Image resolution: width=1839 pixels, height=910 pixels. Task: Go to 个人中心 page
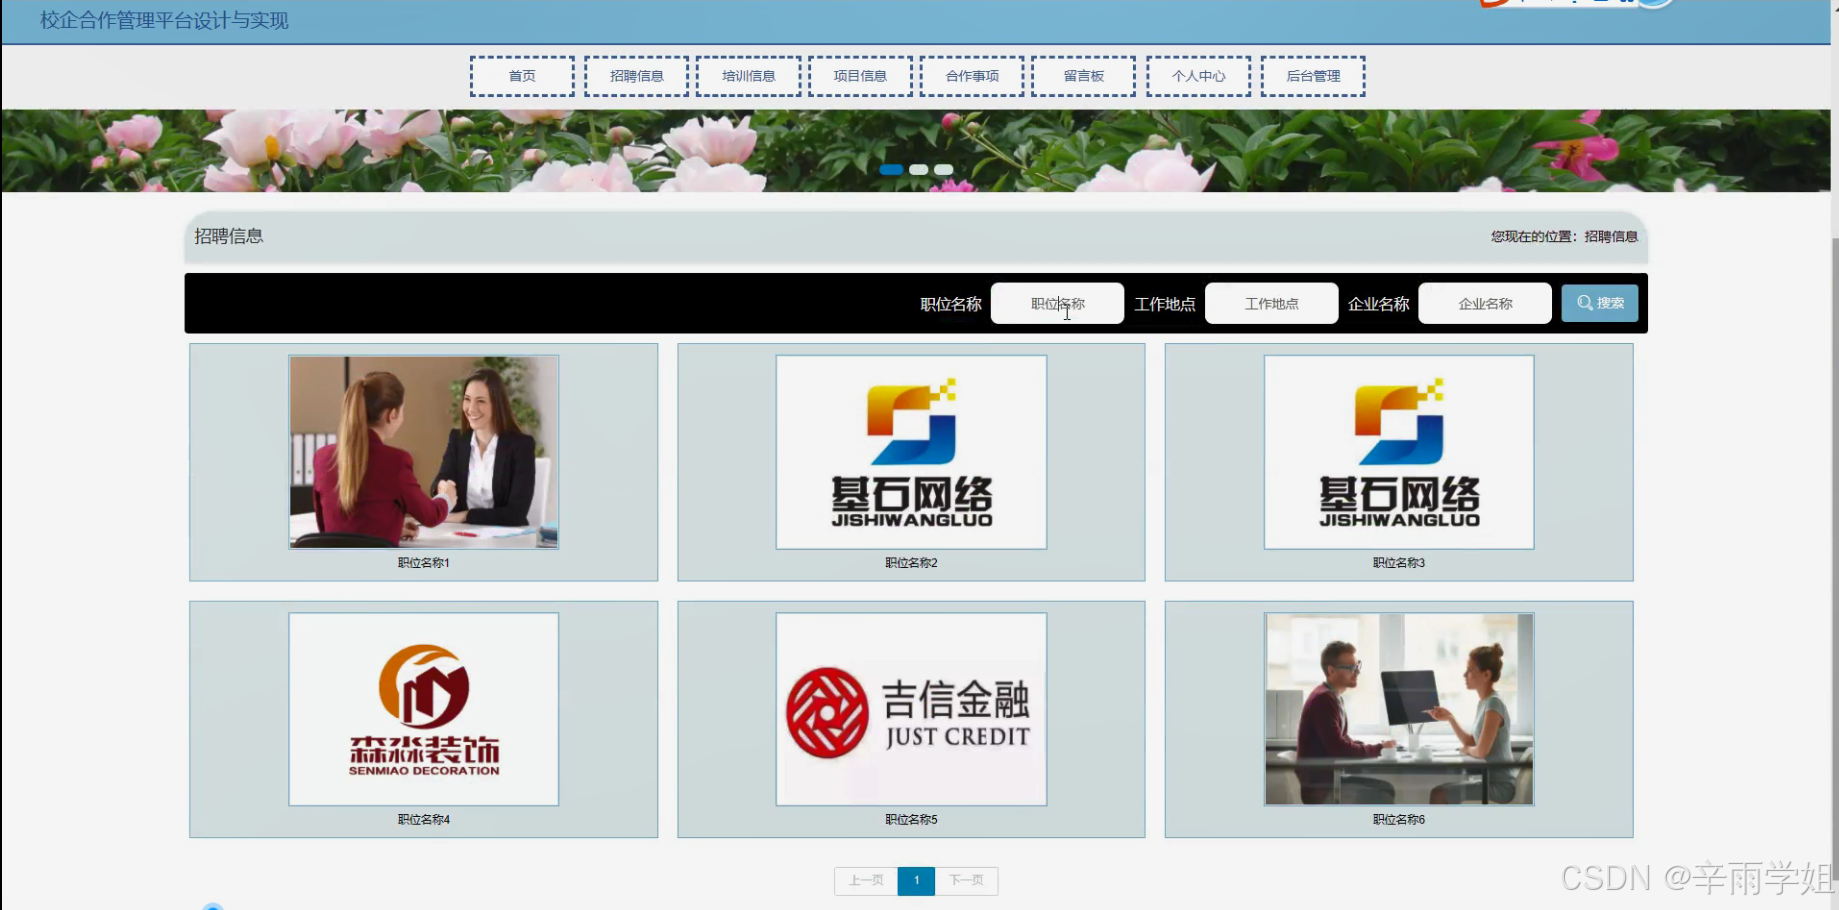1198,75
